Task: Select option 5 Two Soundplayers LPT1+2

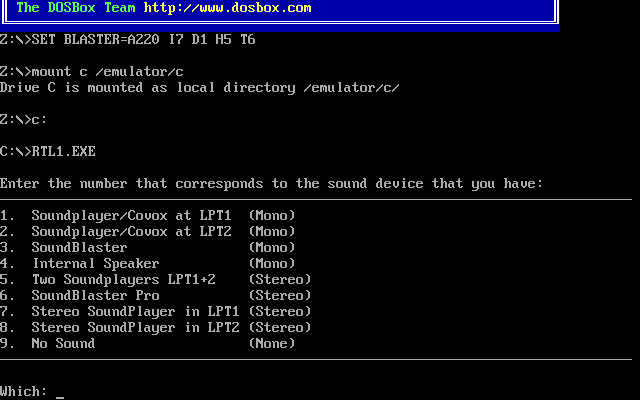Action: (156, 279)
